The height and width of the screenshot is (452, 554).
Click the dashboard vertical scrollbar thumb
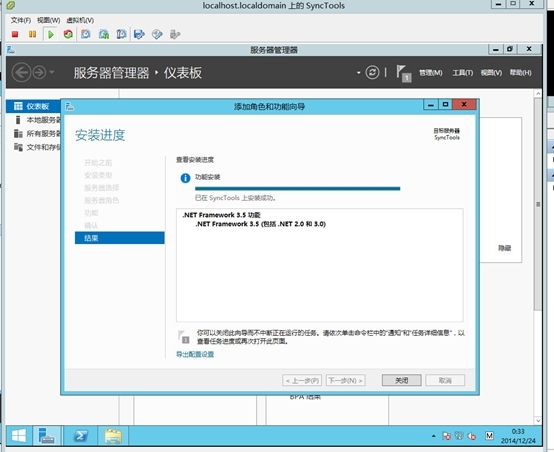[x=538, y=204]
